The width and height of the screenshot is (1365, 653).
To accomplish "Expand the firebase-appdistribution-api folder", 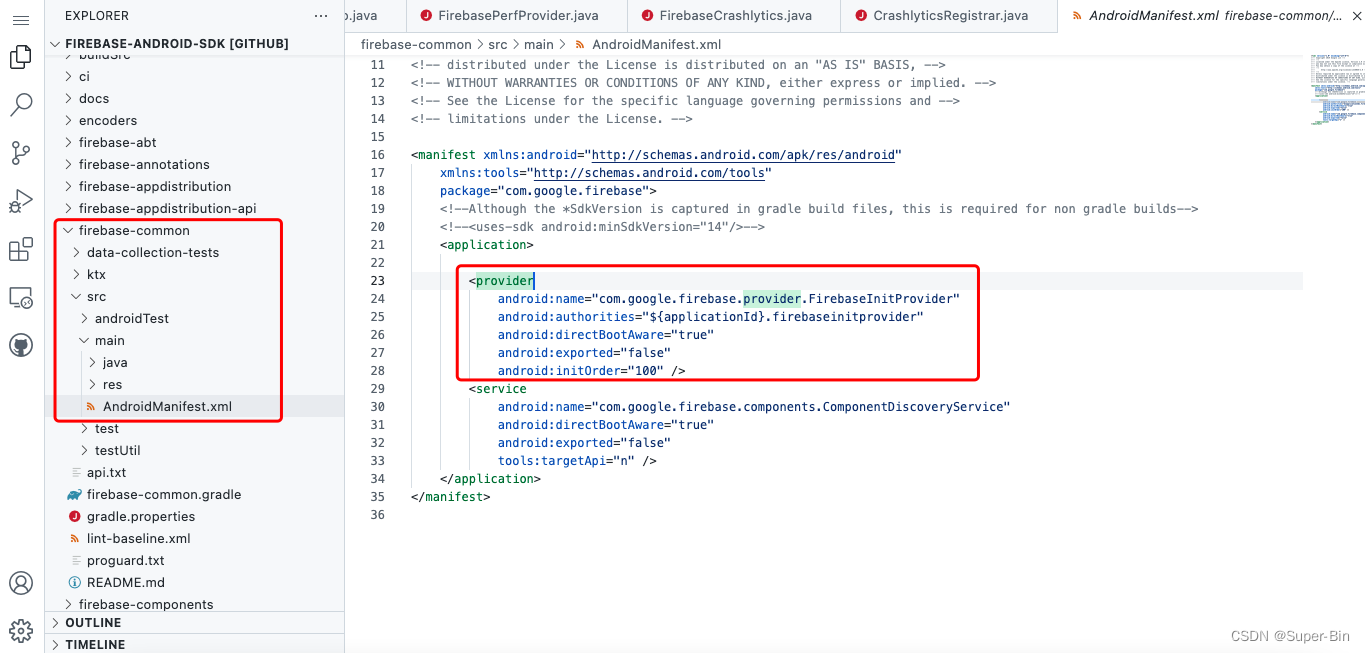I will (x=195, y=208).
